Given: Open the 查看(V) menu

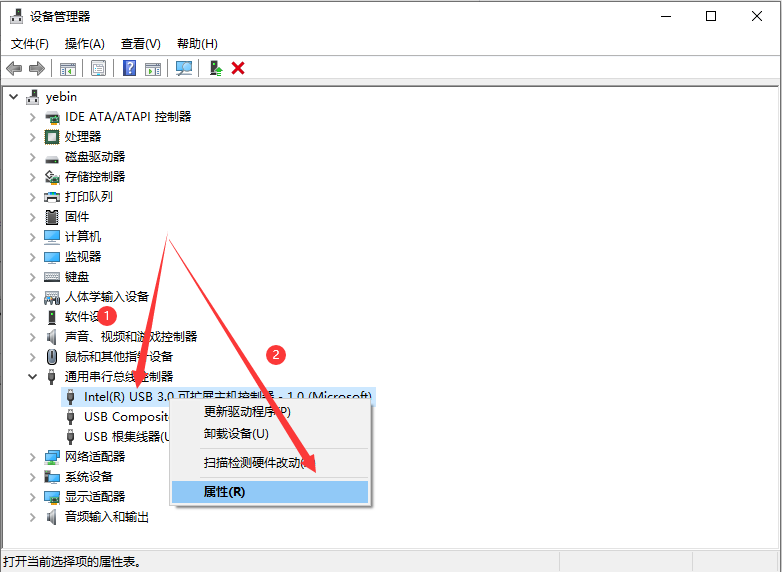Looking at the screenshot, I should pyautogui.click(x=140, y=44).
